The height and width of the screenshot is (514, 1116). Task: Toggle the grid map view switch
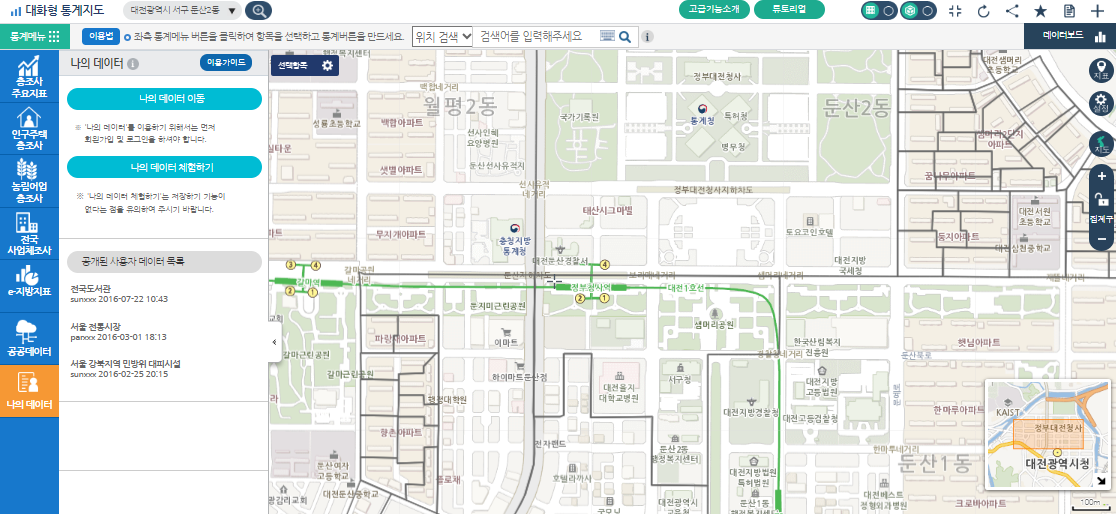[x=878, y=11]
